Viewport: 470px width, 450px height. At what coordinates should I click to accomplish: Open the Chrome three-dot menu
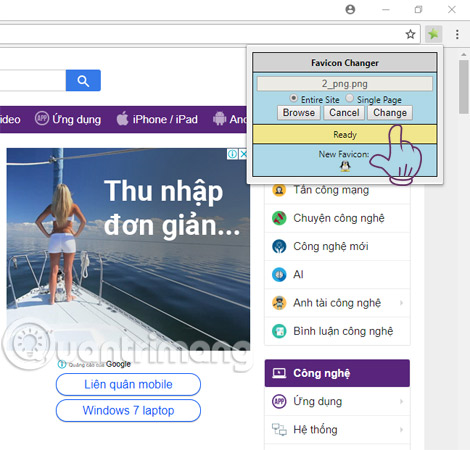[457, 34]
